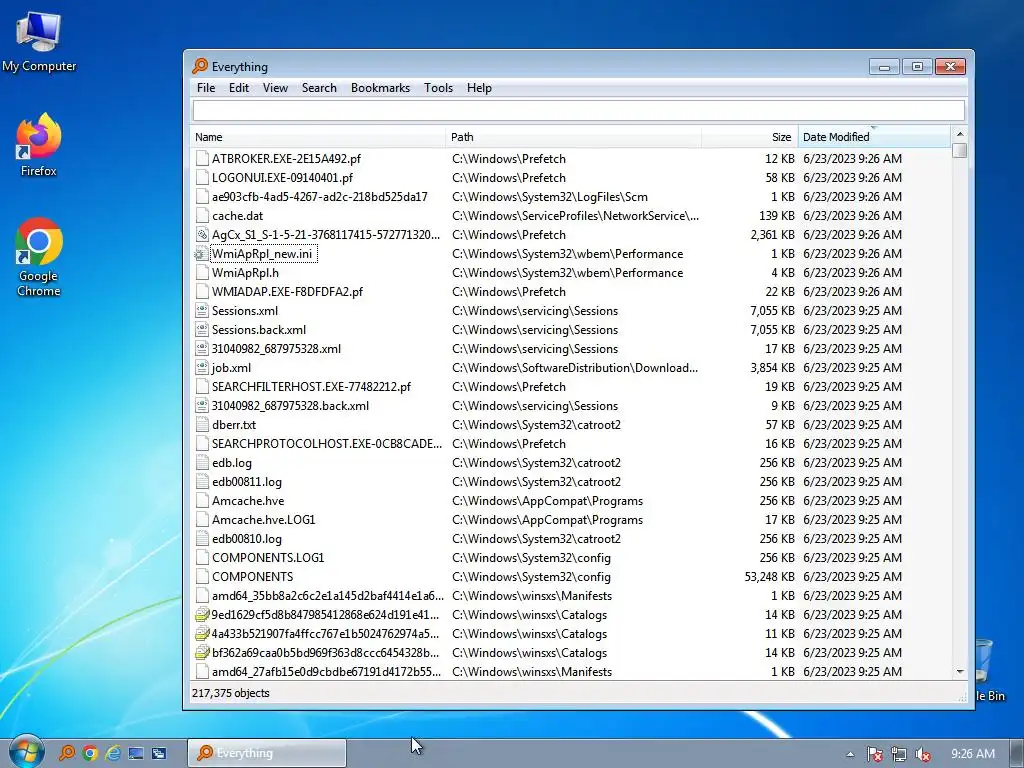Click the Everything taskbar button
Image resolution: width=1024 pixels, height=768 pixels.
click(x=266, y=753)
